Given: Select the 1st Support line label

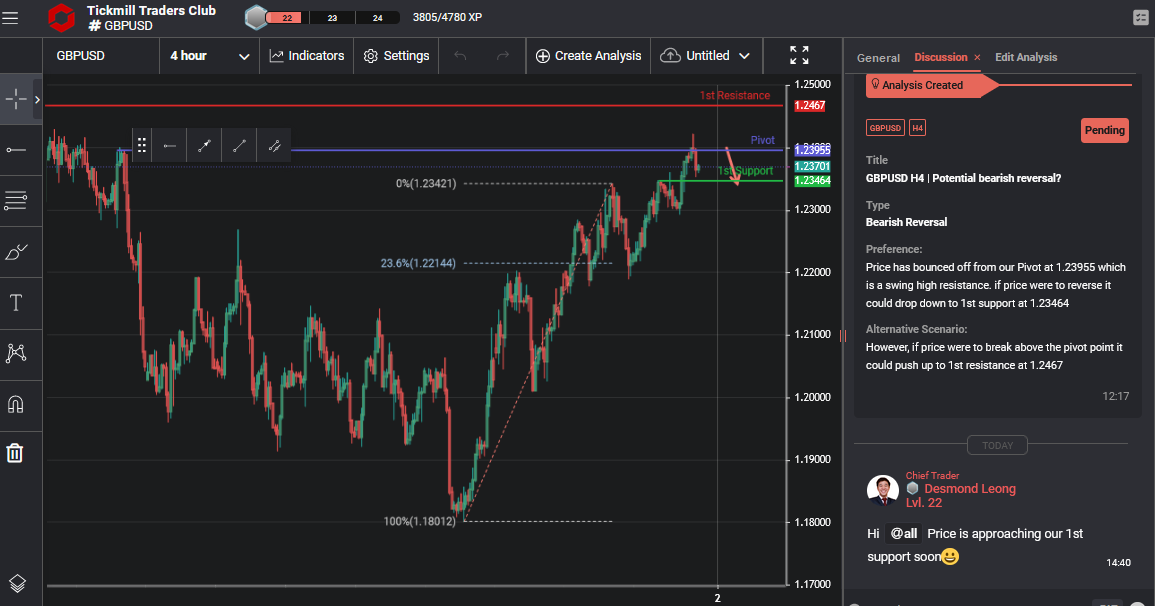Looking at the screenshot, I should click(745, 171).
